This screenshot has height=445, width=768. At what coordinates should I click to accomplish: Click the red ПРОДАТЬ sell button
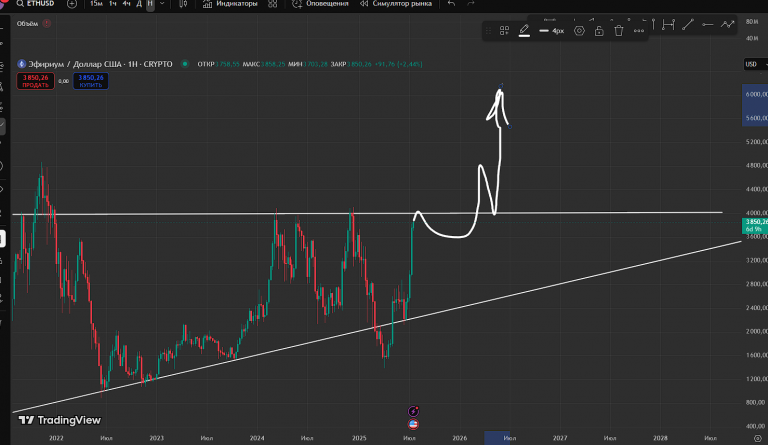pyautogui.click(x=35, y=81)
